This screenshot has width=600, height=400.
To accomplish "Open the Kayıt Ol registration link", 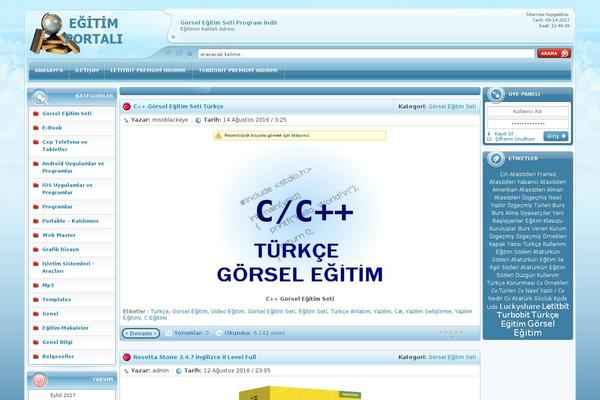I will (504, 134).
